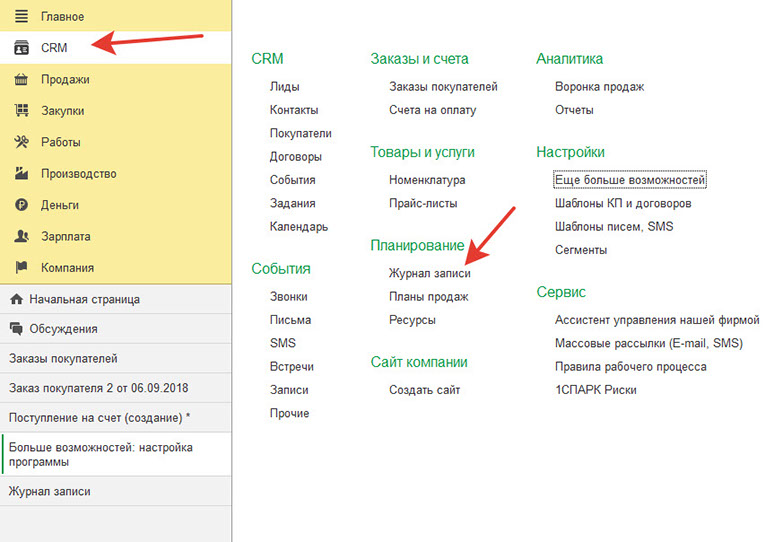783x542 pixels.
Task: Open SMS events link
Action: [x=283, y=343]
